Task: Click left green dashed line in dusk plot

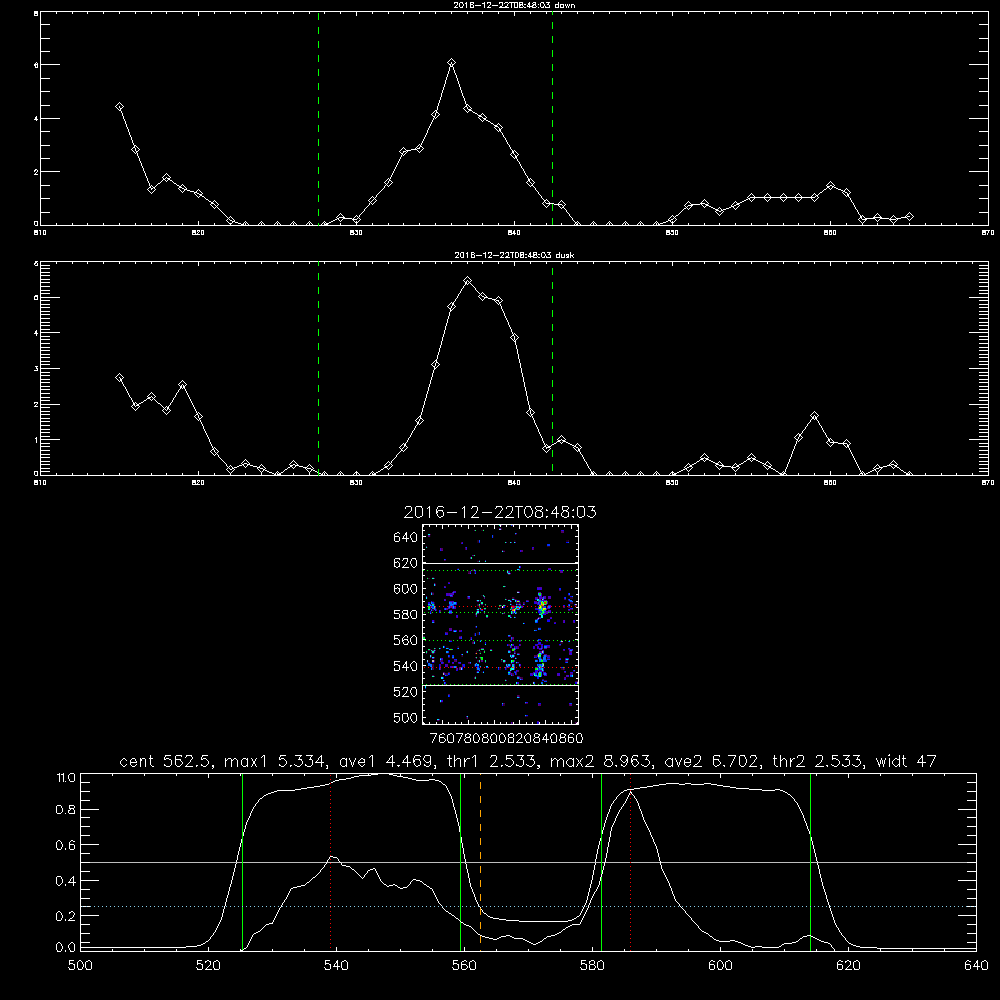Action: 318,368
